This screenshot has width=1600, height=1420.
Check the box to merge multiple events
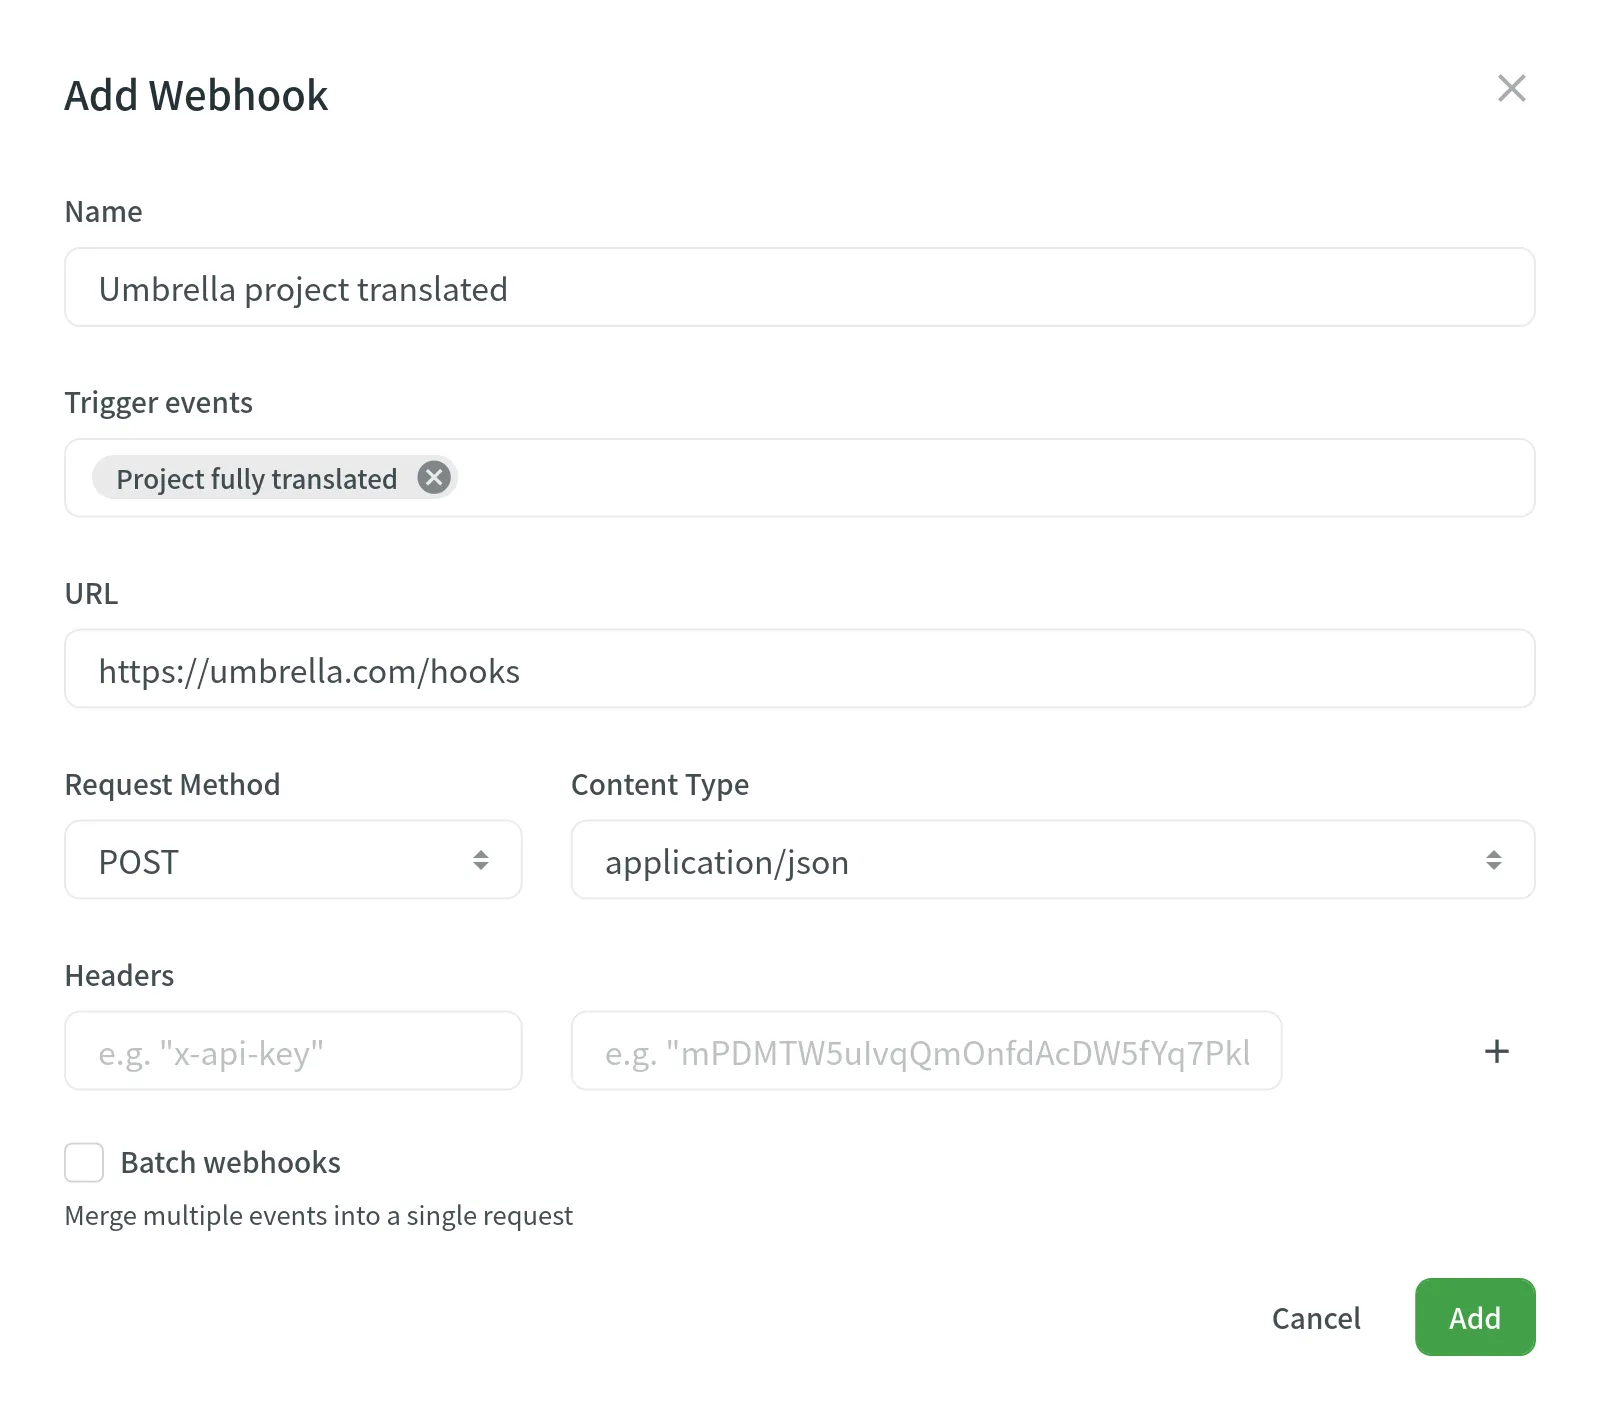click(x=84, y=1162)
